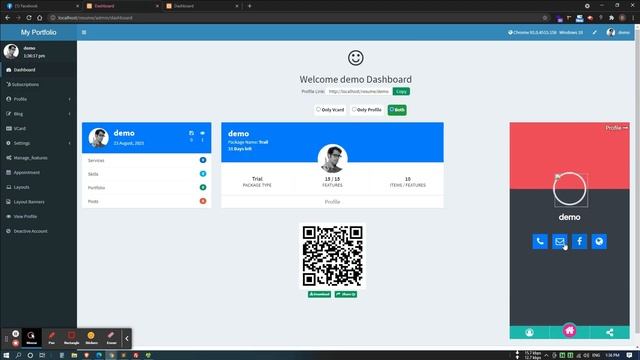Click the Skills count badge
The image size is (640, 360).
pyautogui.click(x=203, y=174)
